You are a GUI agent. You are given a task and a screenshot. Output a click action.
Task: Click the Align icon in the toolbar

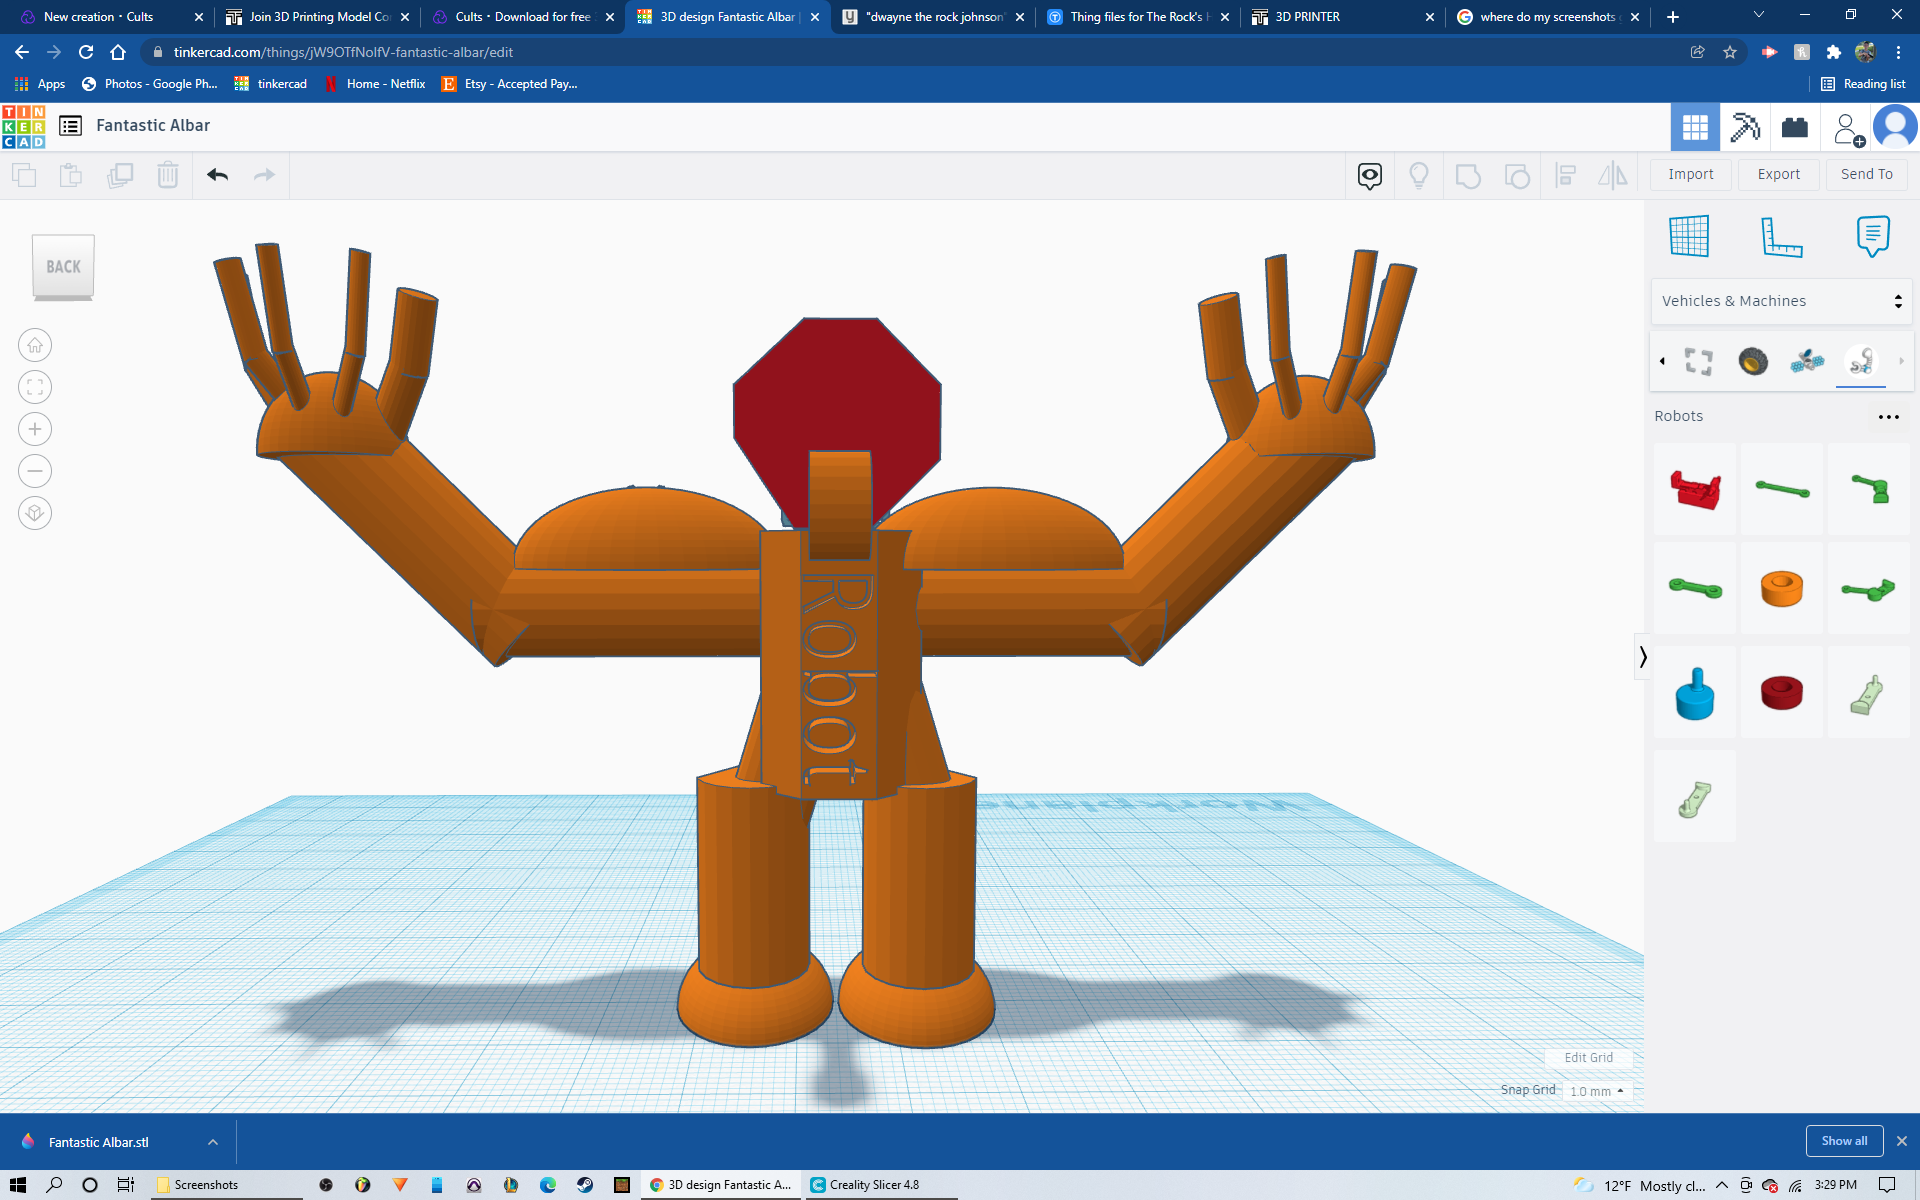click(1565, 174)
